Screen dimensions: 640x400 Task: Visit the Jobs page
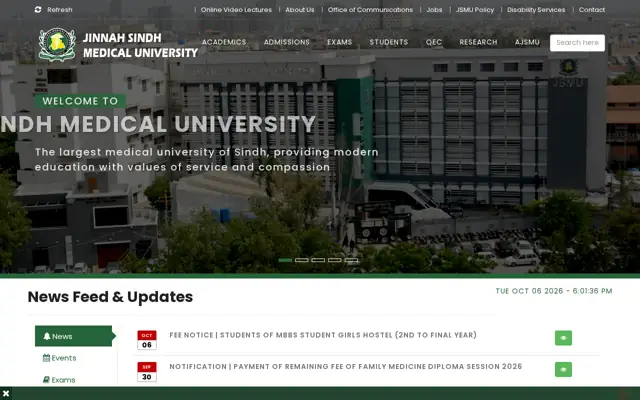[434, 9]
